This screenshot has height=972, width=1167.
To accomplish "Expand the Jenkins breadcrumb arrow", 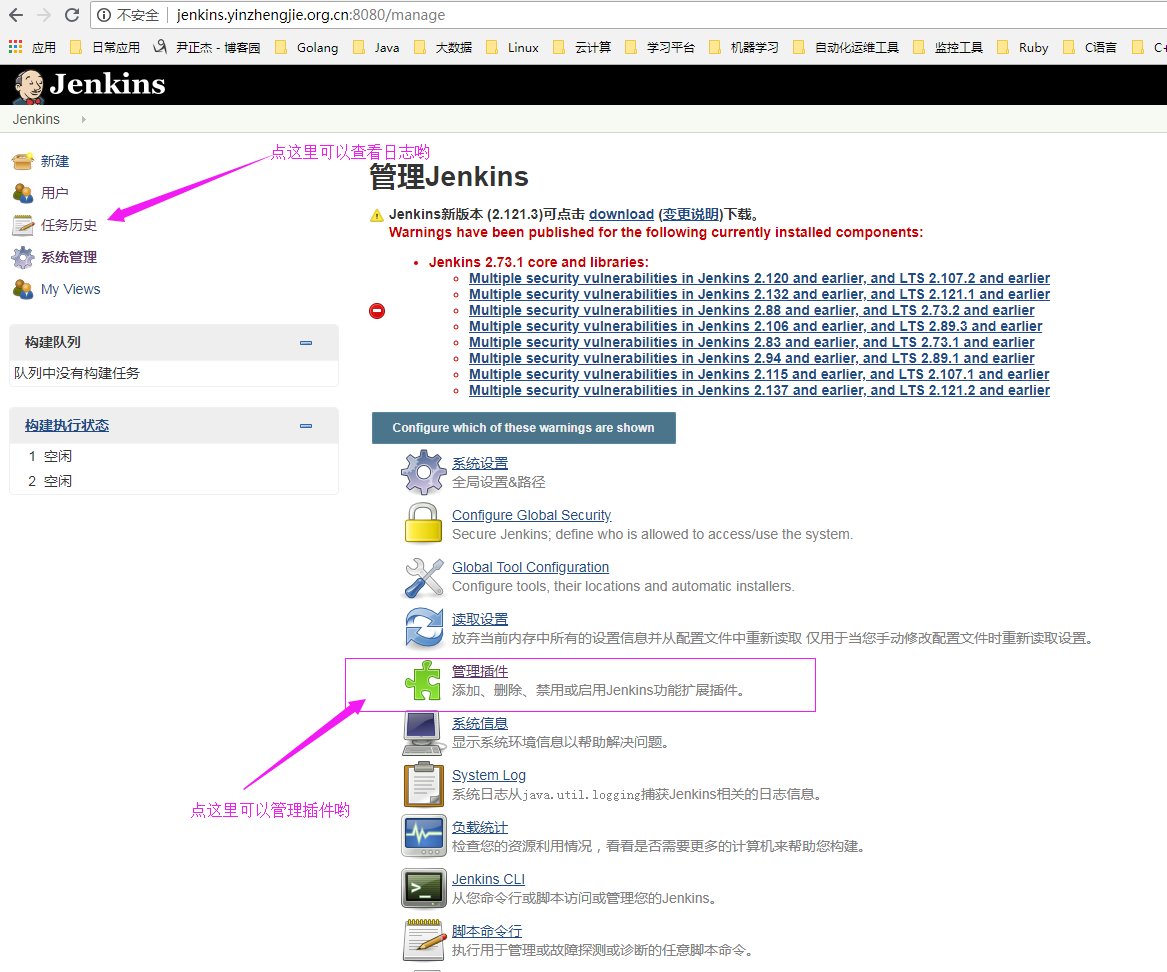I will pyautogui.click(x=83, y=119).
